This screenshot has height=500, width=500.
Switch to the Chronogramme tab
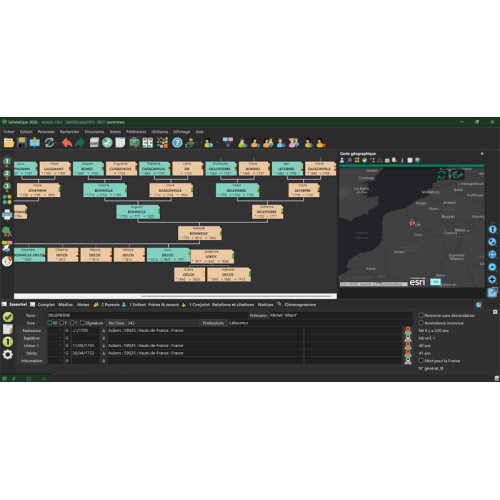pos(300,304)
